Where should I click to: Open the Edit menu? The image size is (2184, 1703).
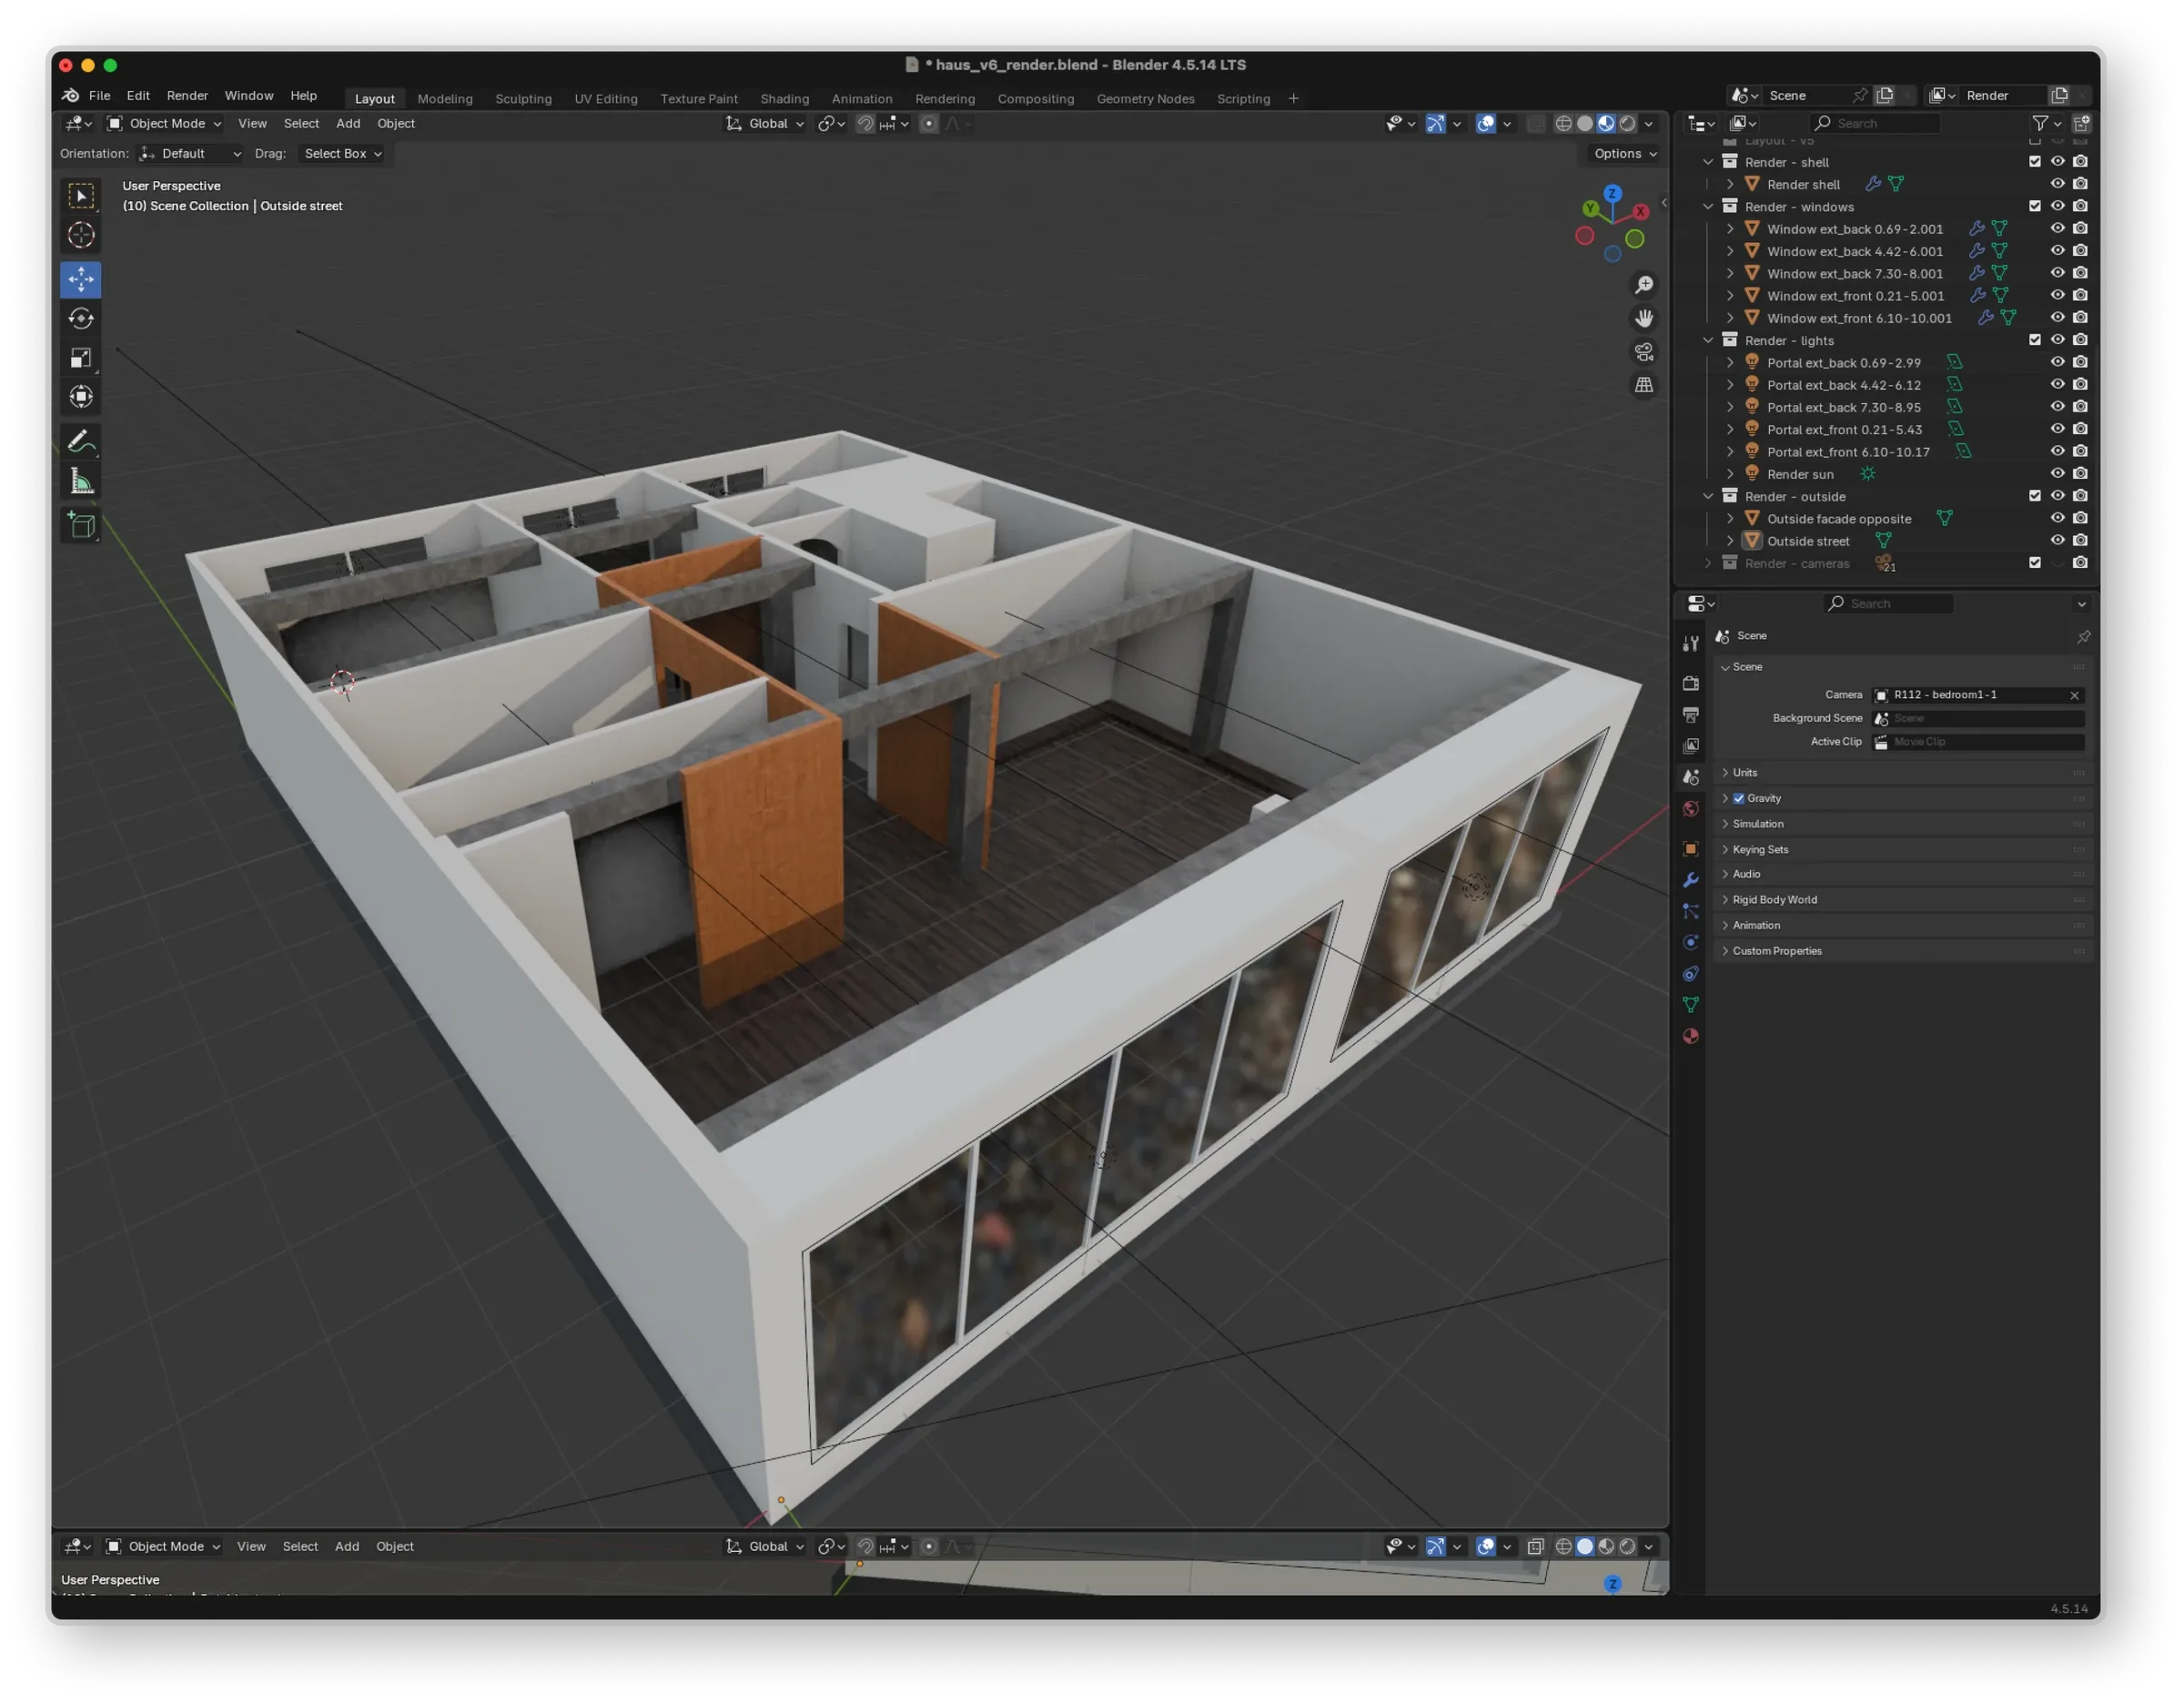138,95
